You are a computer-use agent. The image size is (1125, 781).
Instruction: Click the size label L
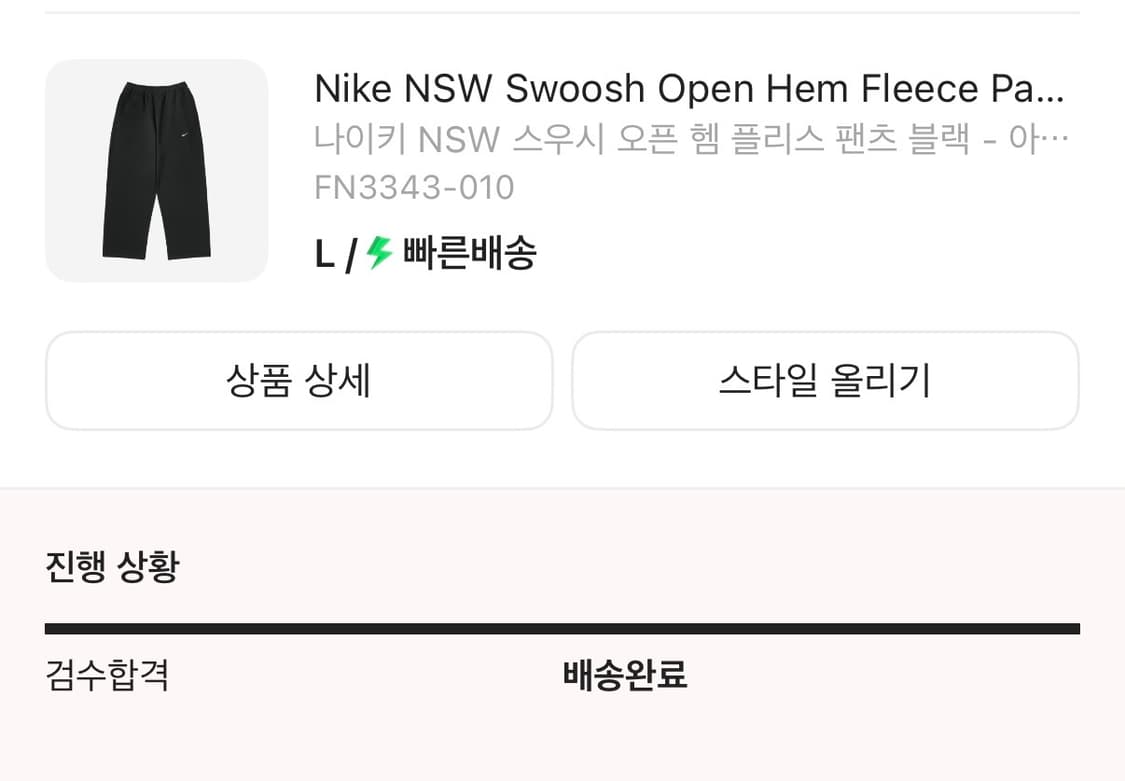pos(323,255)
